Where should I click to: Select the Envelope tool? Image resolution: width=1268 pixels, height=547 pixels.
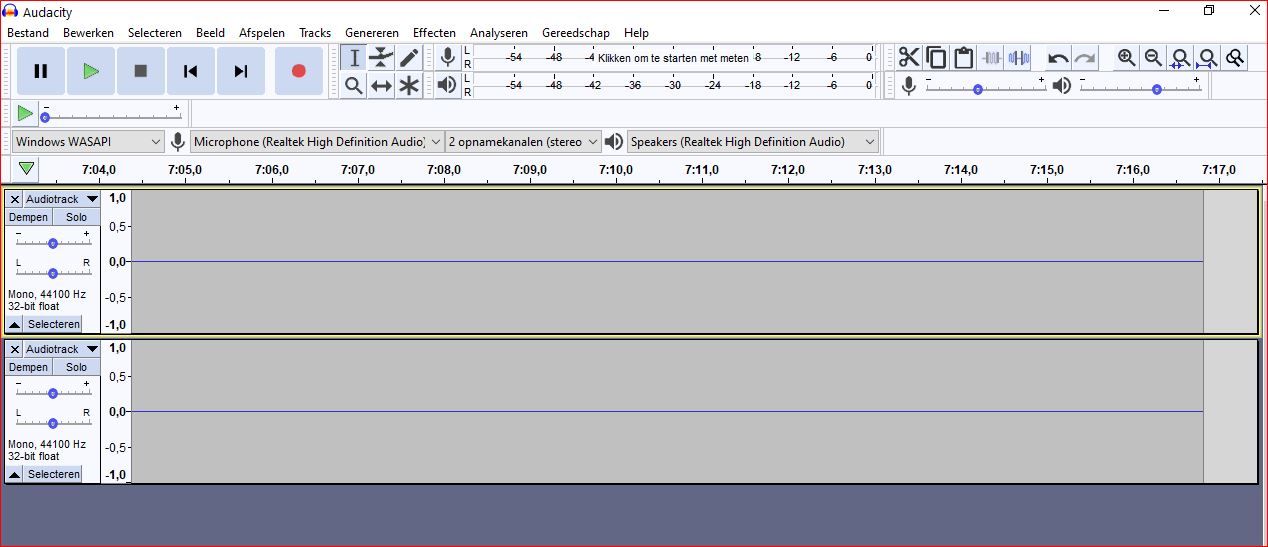click(x=381, y=58)
